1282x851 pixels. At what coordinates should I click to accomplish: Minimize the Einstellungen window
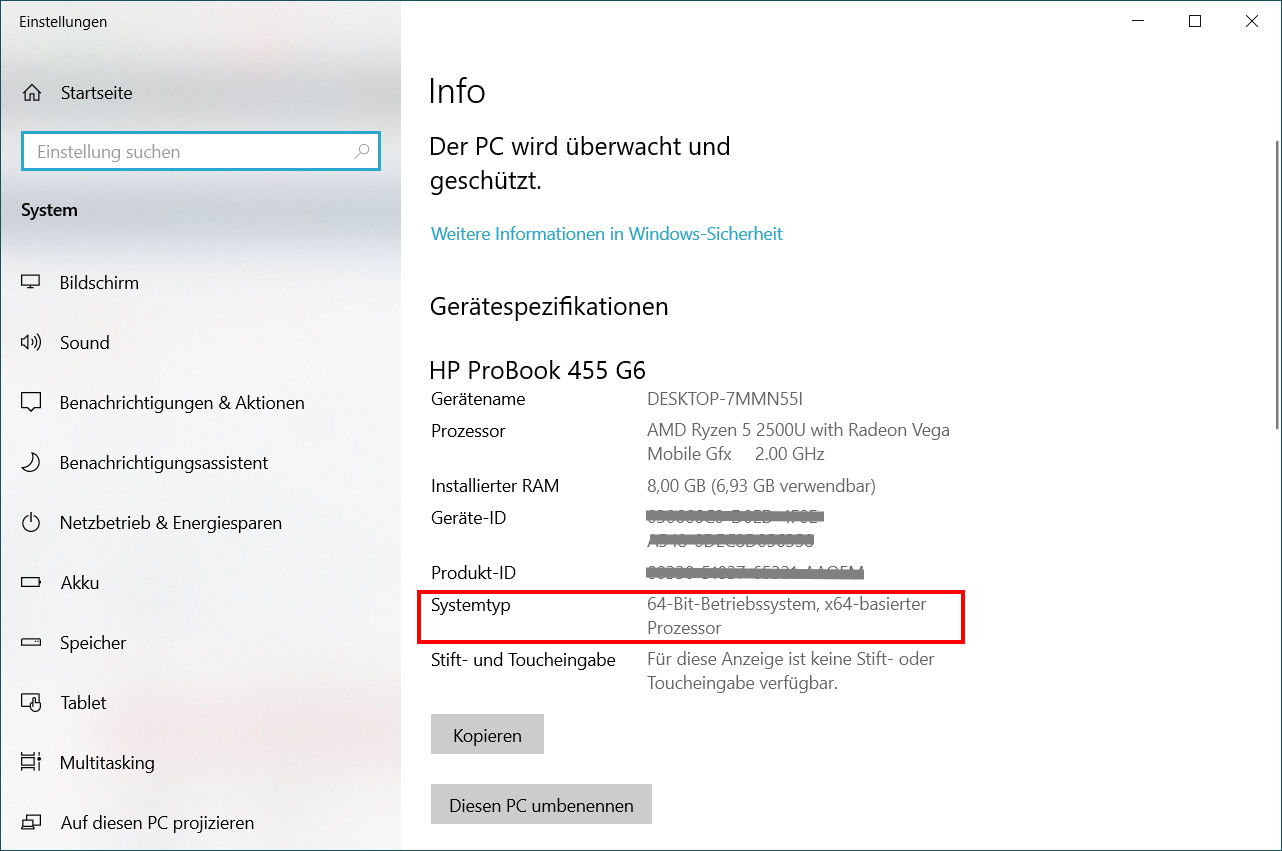click(1137, 21)
